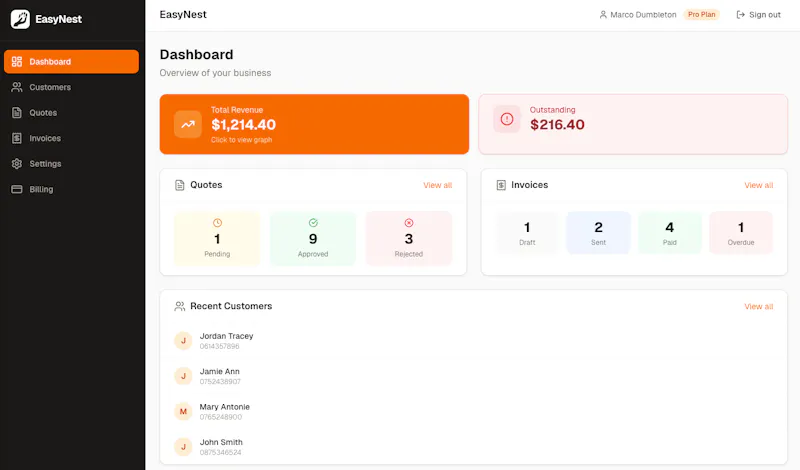800x470 pixels.
Task: Click the user profile icon beside Marco Dumbleton
Action: point(603,15)
